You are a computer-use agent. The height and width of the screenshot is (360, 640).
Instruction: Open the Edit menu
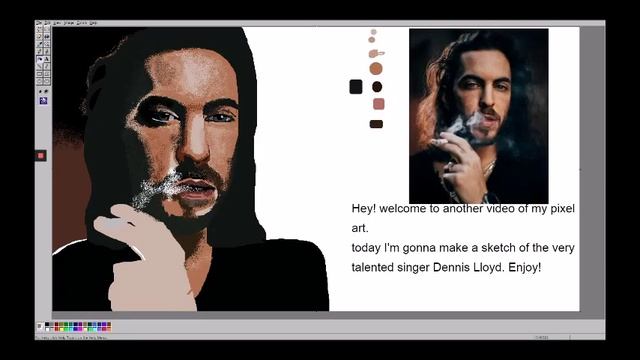tap(47, 23)
